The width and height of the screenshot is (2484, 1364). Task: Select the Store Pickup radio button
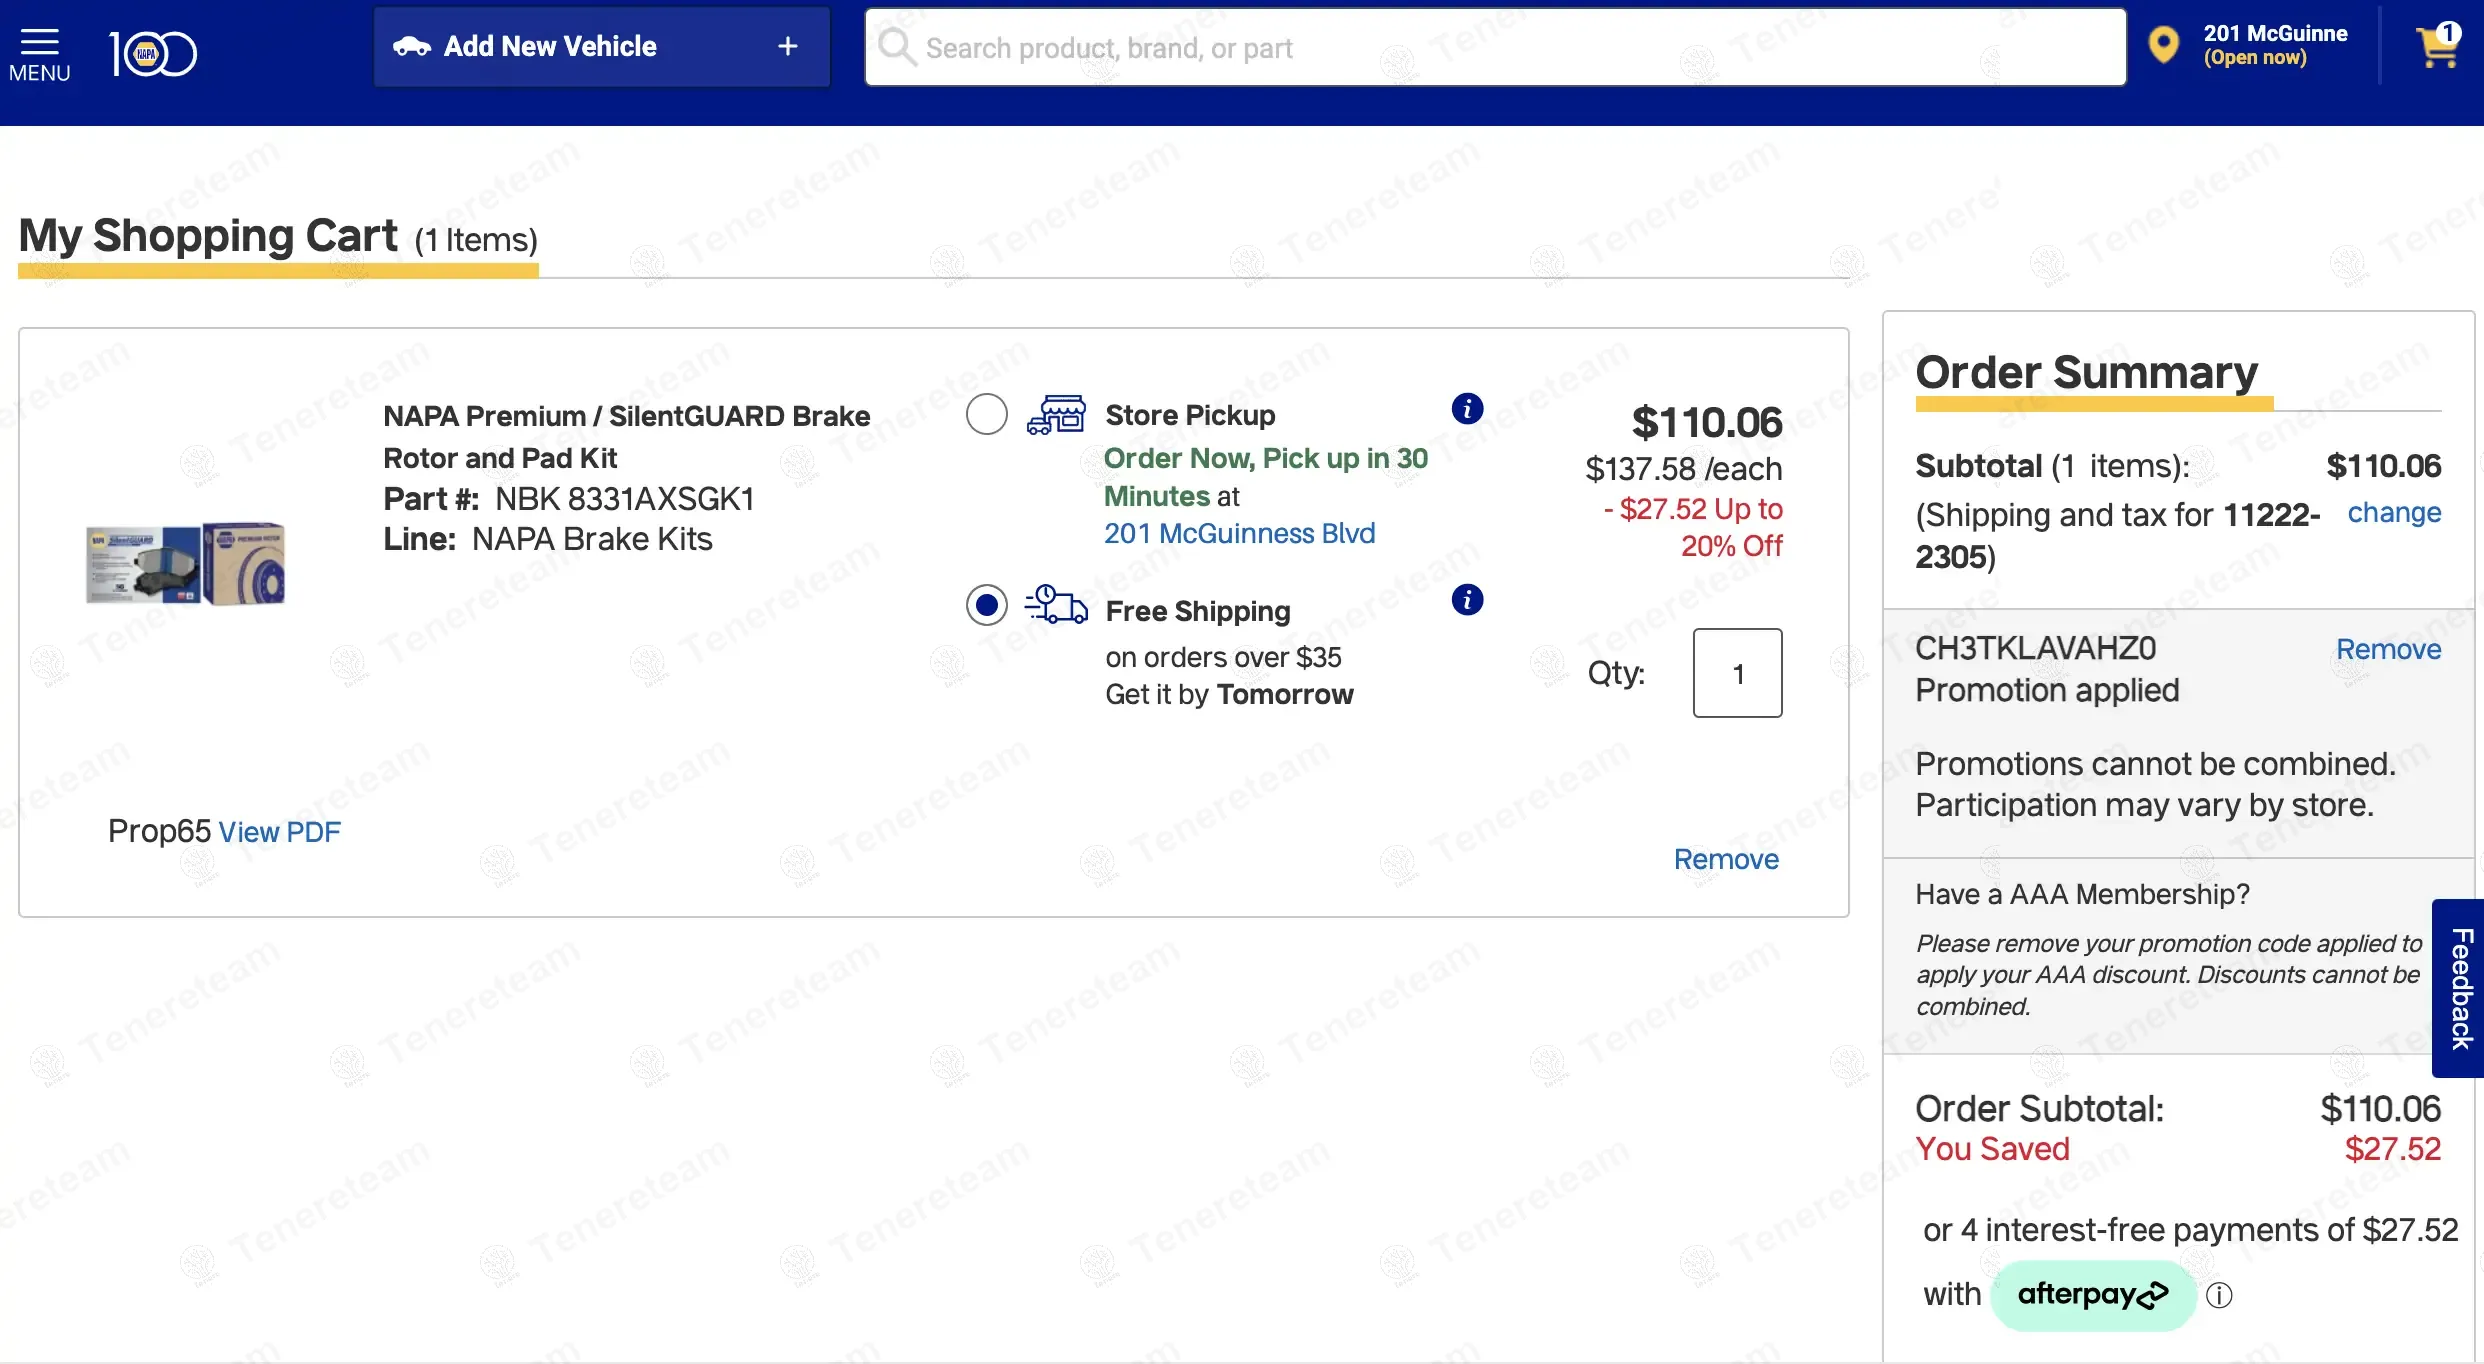(x=987, y=414)
